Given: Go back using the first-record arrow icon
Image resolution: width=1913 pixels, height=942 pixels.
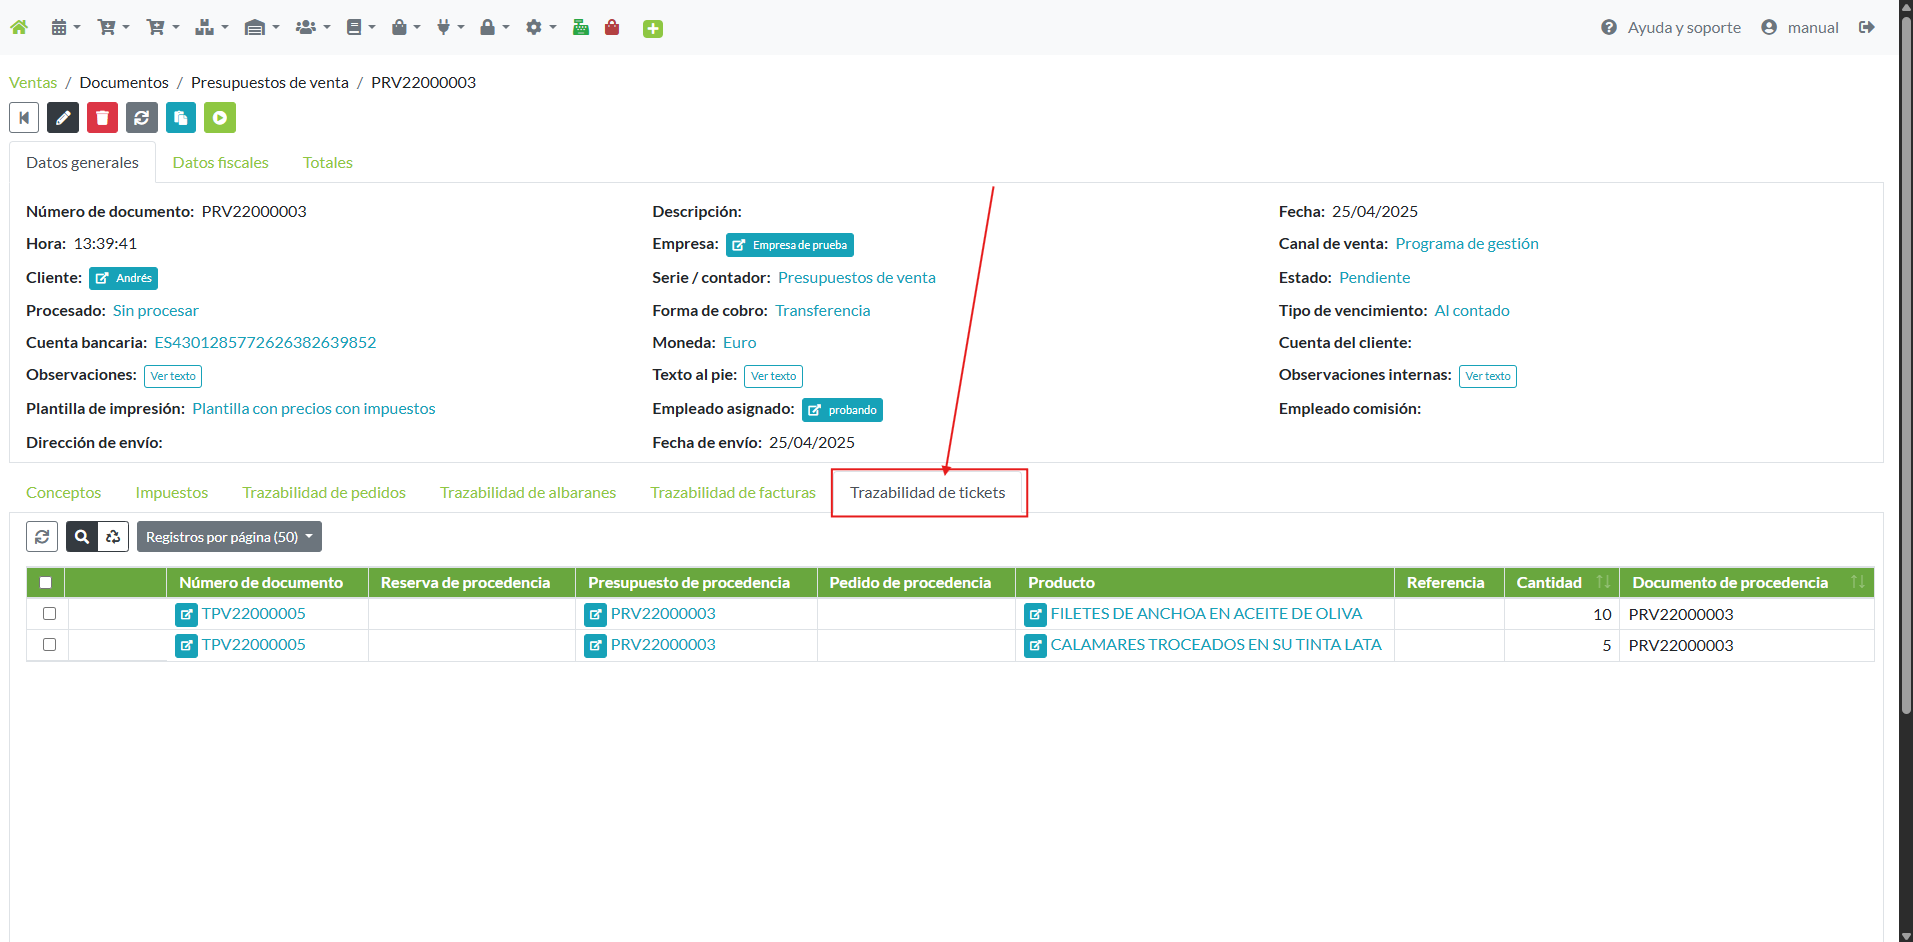Looking at the screenshot, I should click(x=24, y=118).
